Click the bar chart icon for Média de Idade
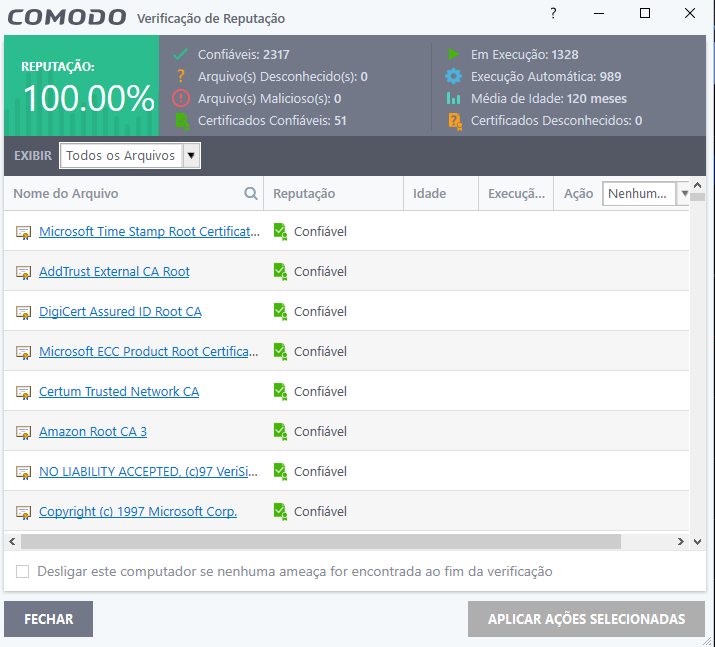The image size is (715, 647). [453, 98]
